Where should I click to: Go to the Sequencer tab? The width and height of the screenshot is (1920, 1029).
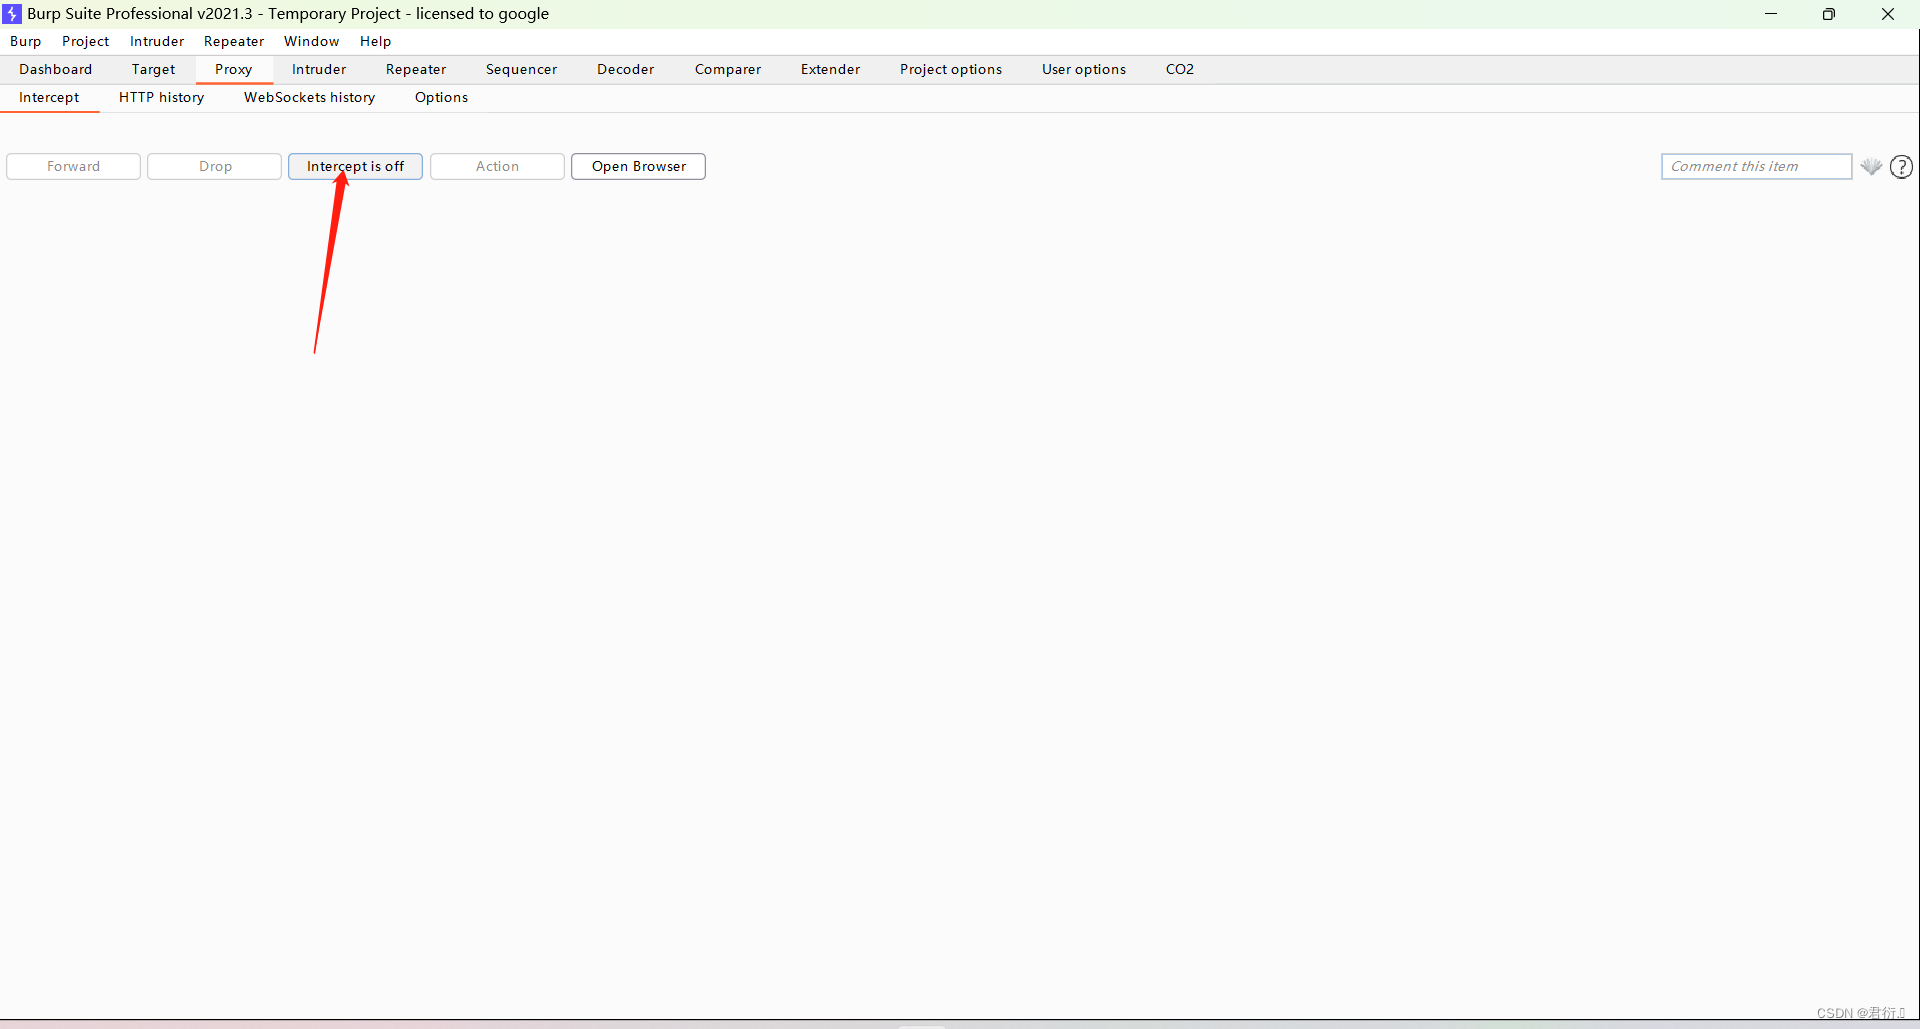point(522,69)
